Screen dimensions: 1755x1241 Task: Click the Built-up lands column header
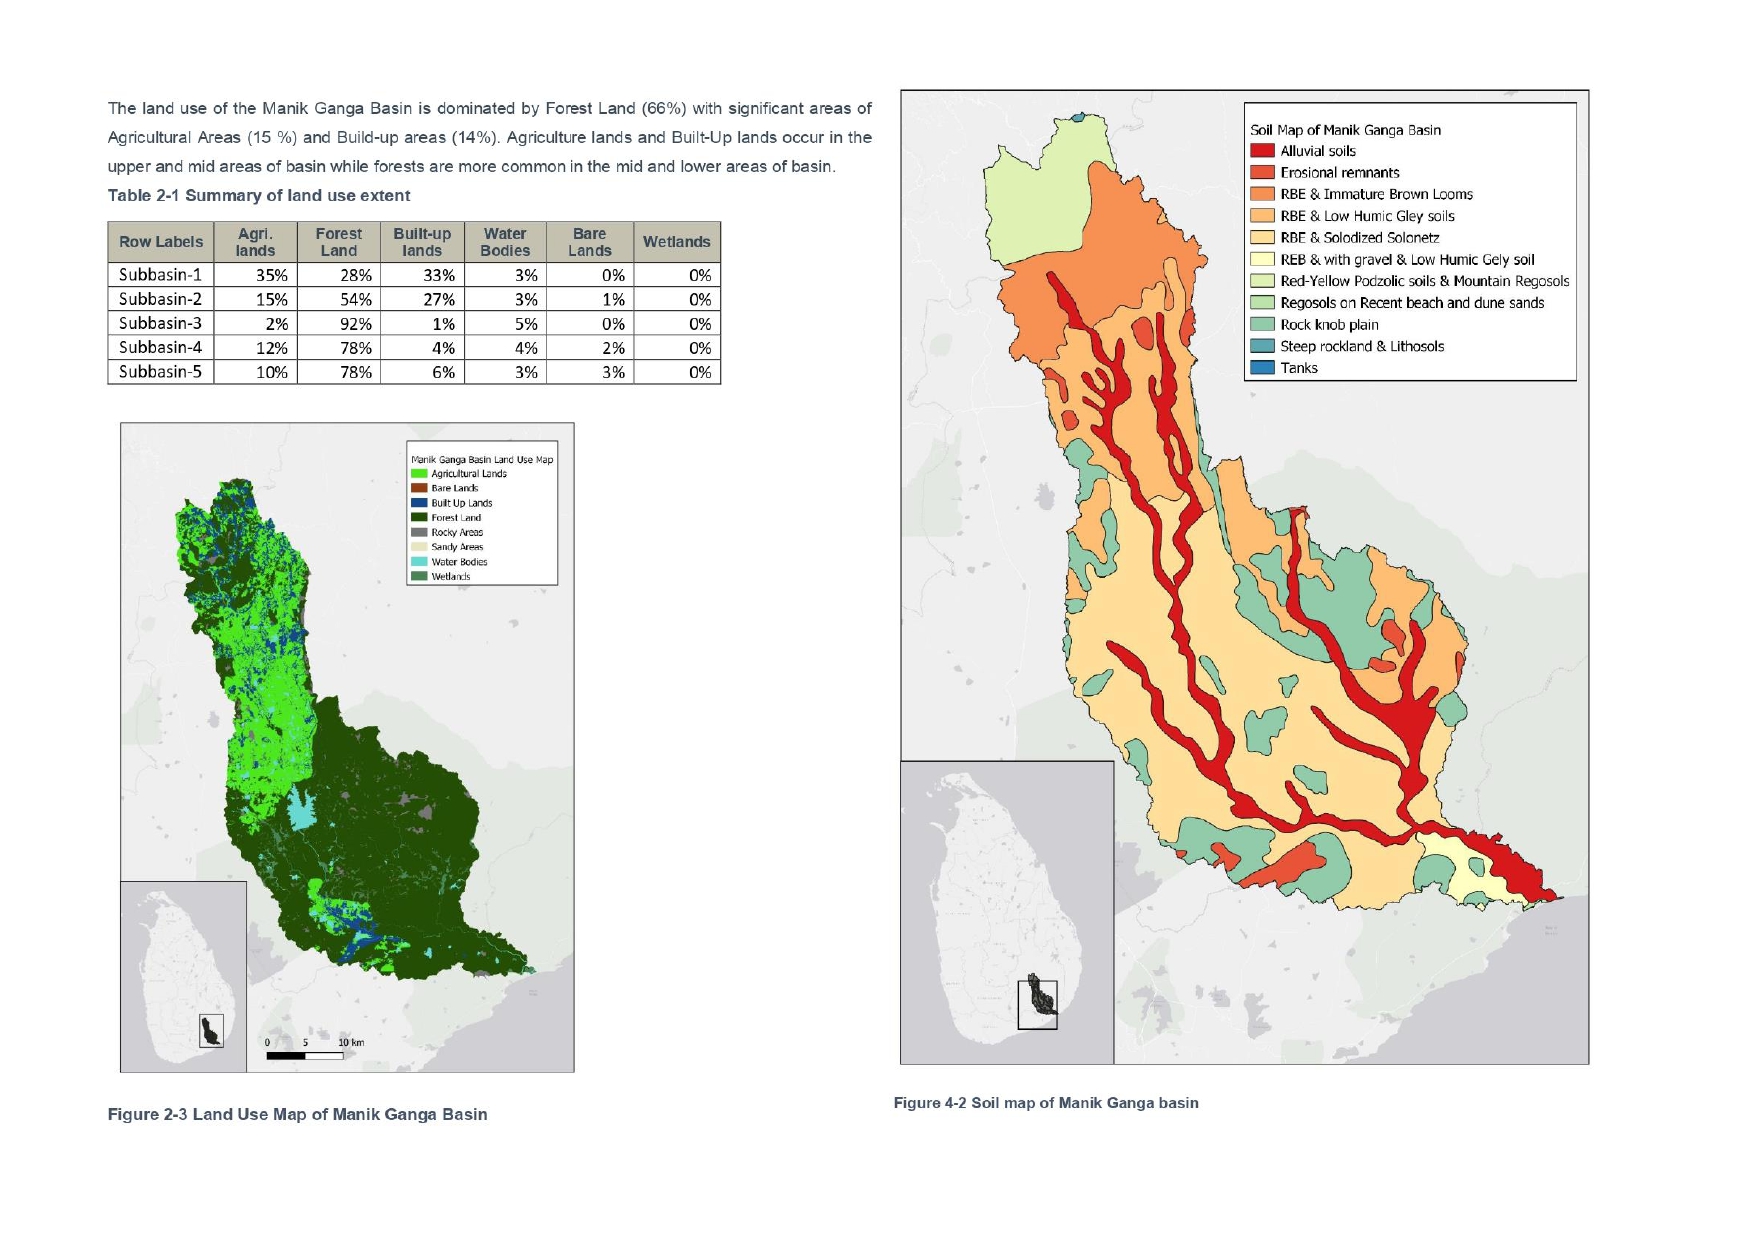[x=422, y=242]
